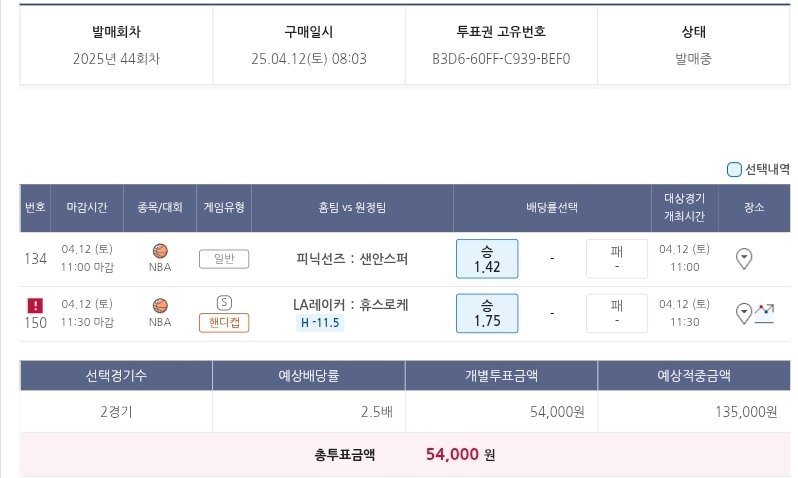Select 승 1.42 for 피닉선즈 game
The image size is (798, 478).
tap(487, 259)
